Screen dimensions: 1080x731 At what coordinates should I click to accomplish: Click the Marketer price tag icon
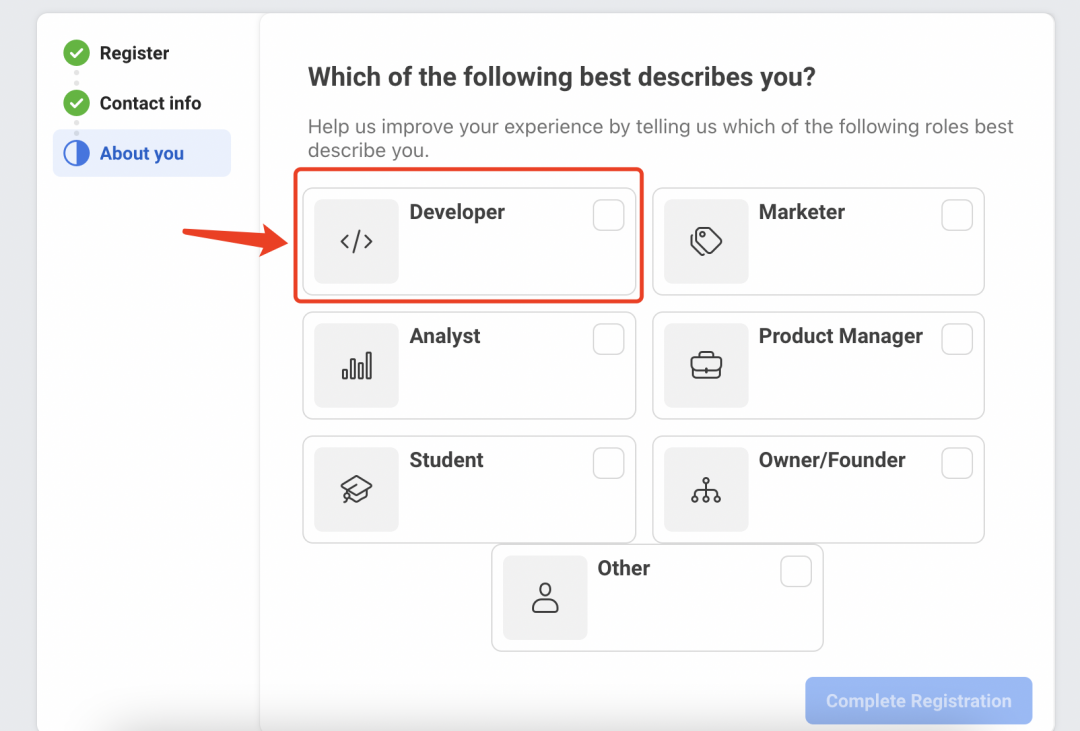tap(706, 241)
